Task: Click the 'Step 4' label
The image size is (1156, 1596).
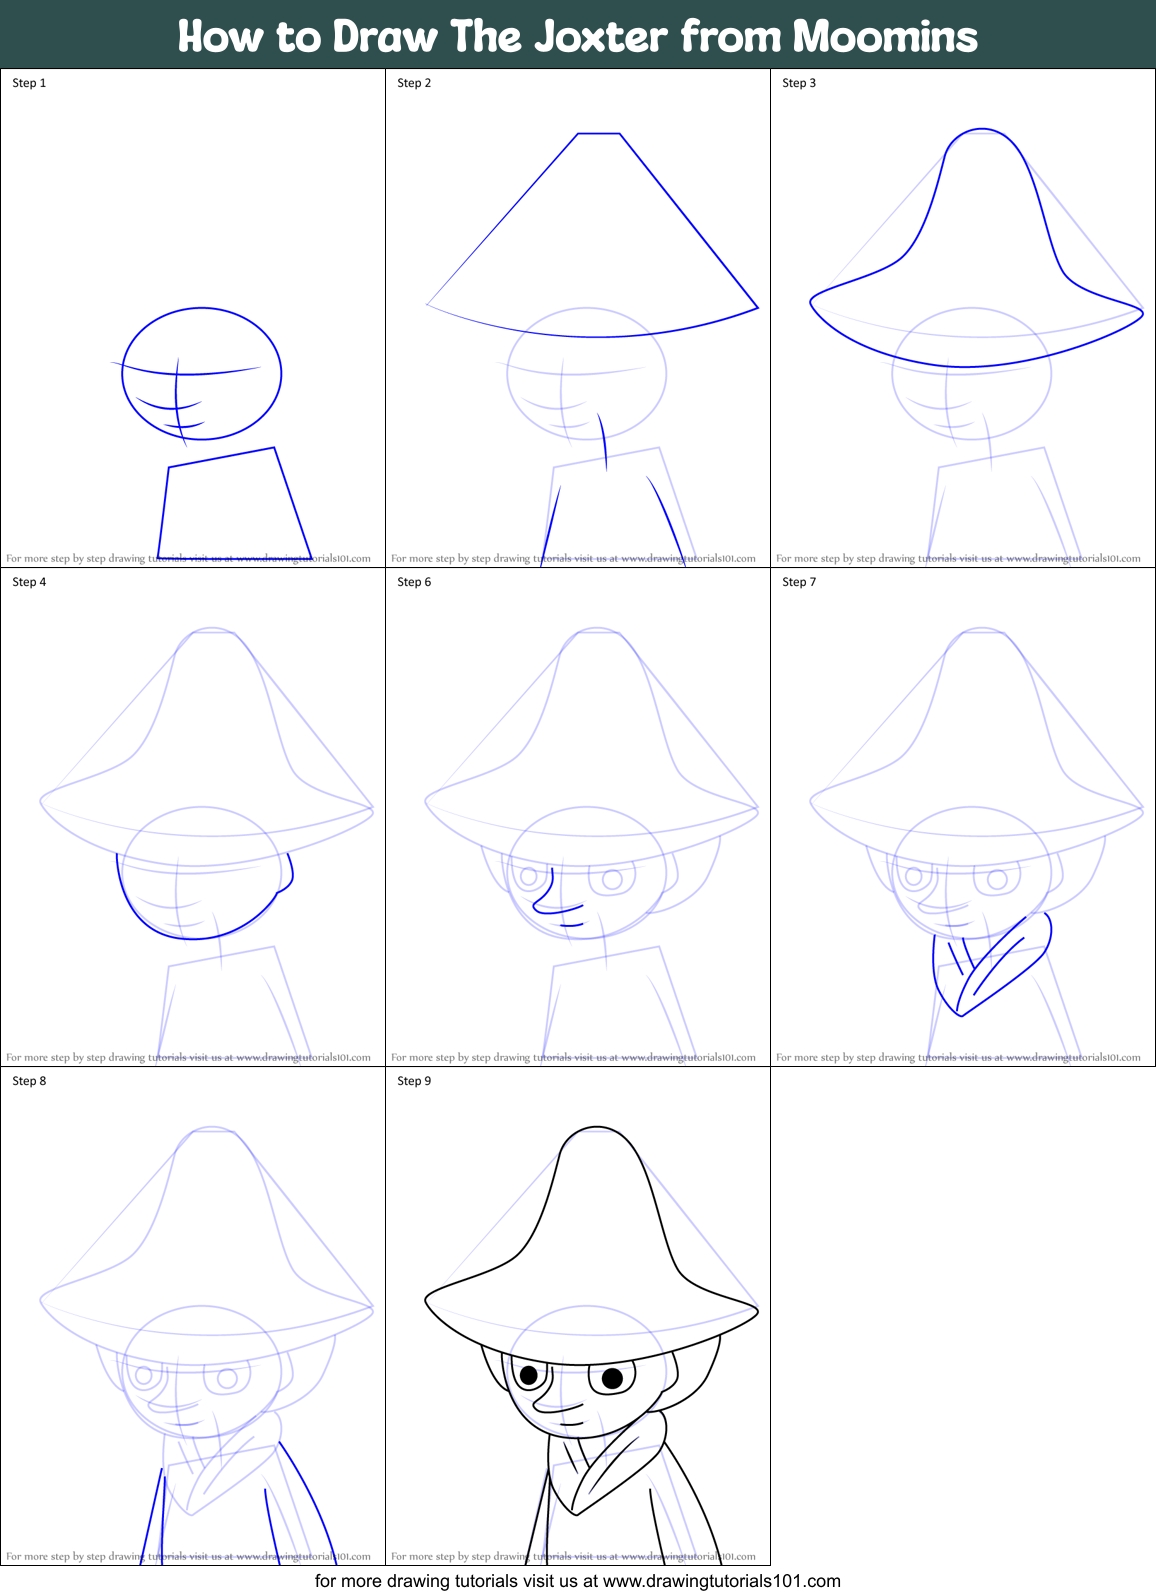Action: (x=29, y=582)
